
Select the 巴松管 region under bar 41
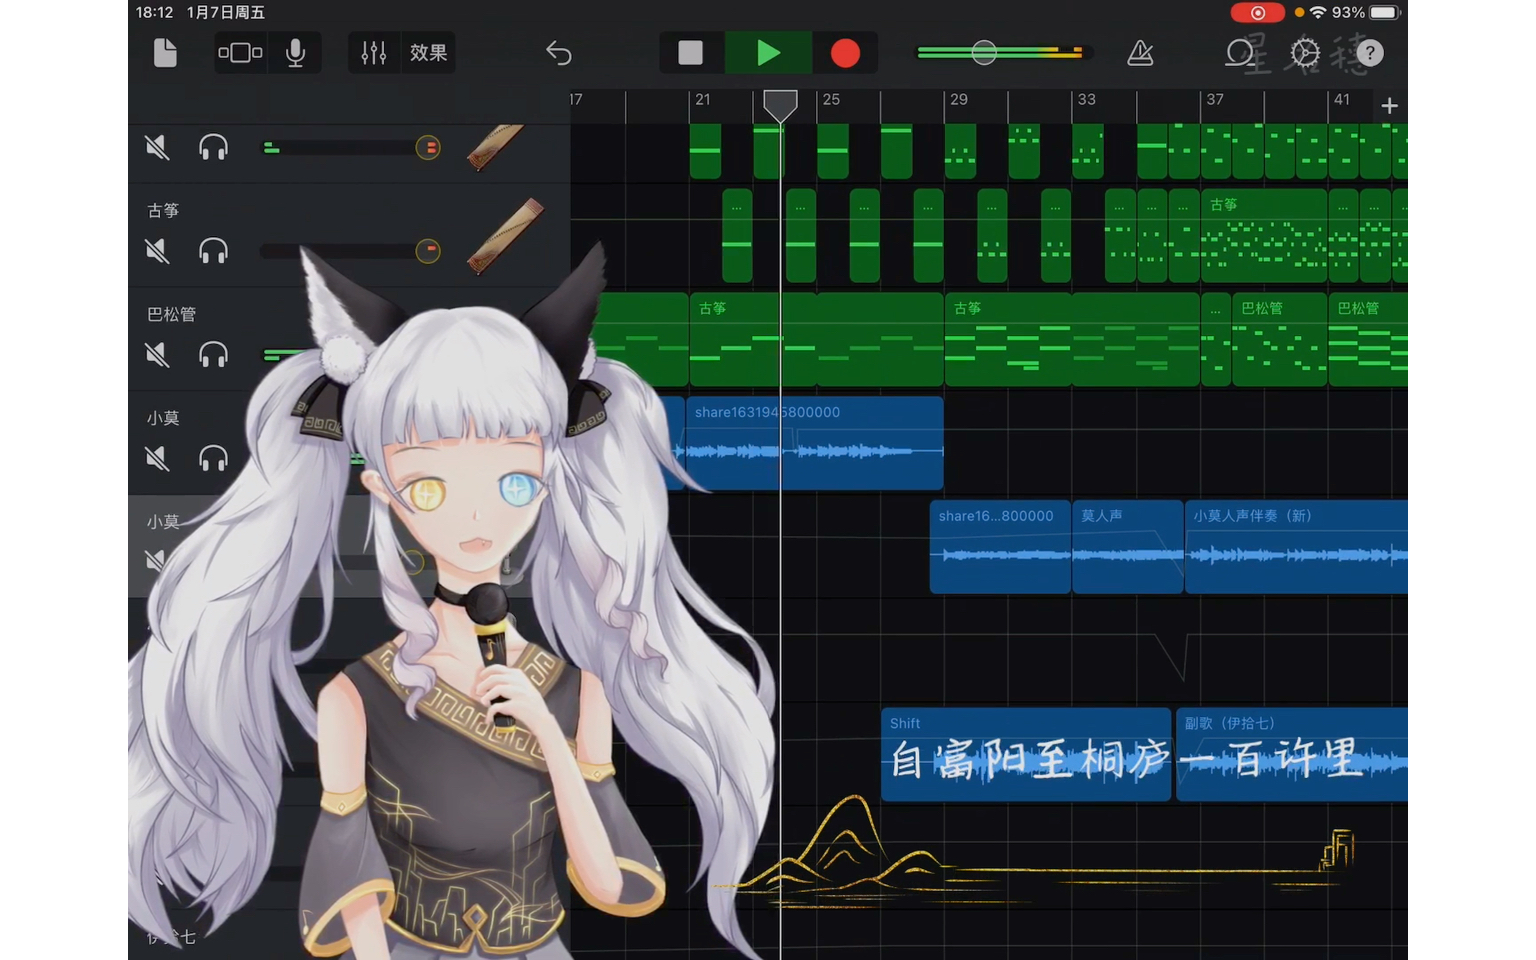pyautogui.click(x=1368, y=340)
